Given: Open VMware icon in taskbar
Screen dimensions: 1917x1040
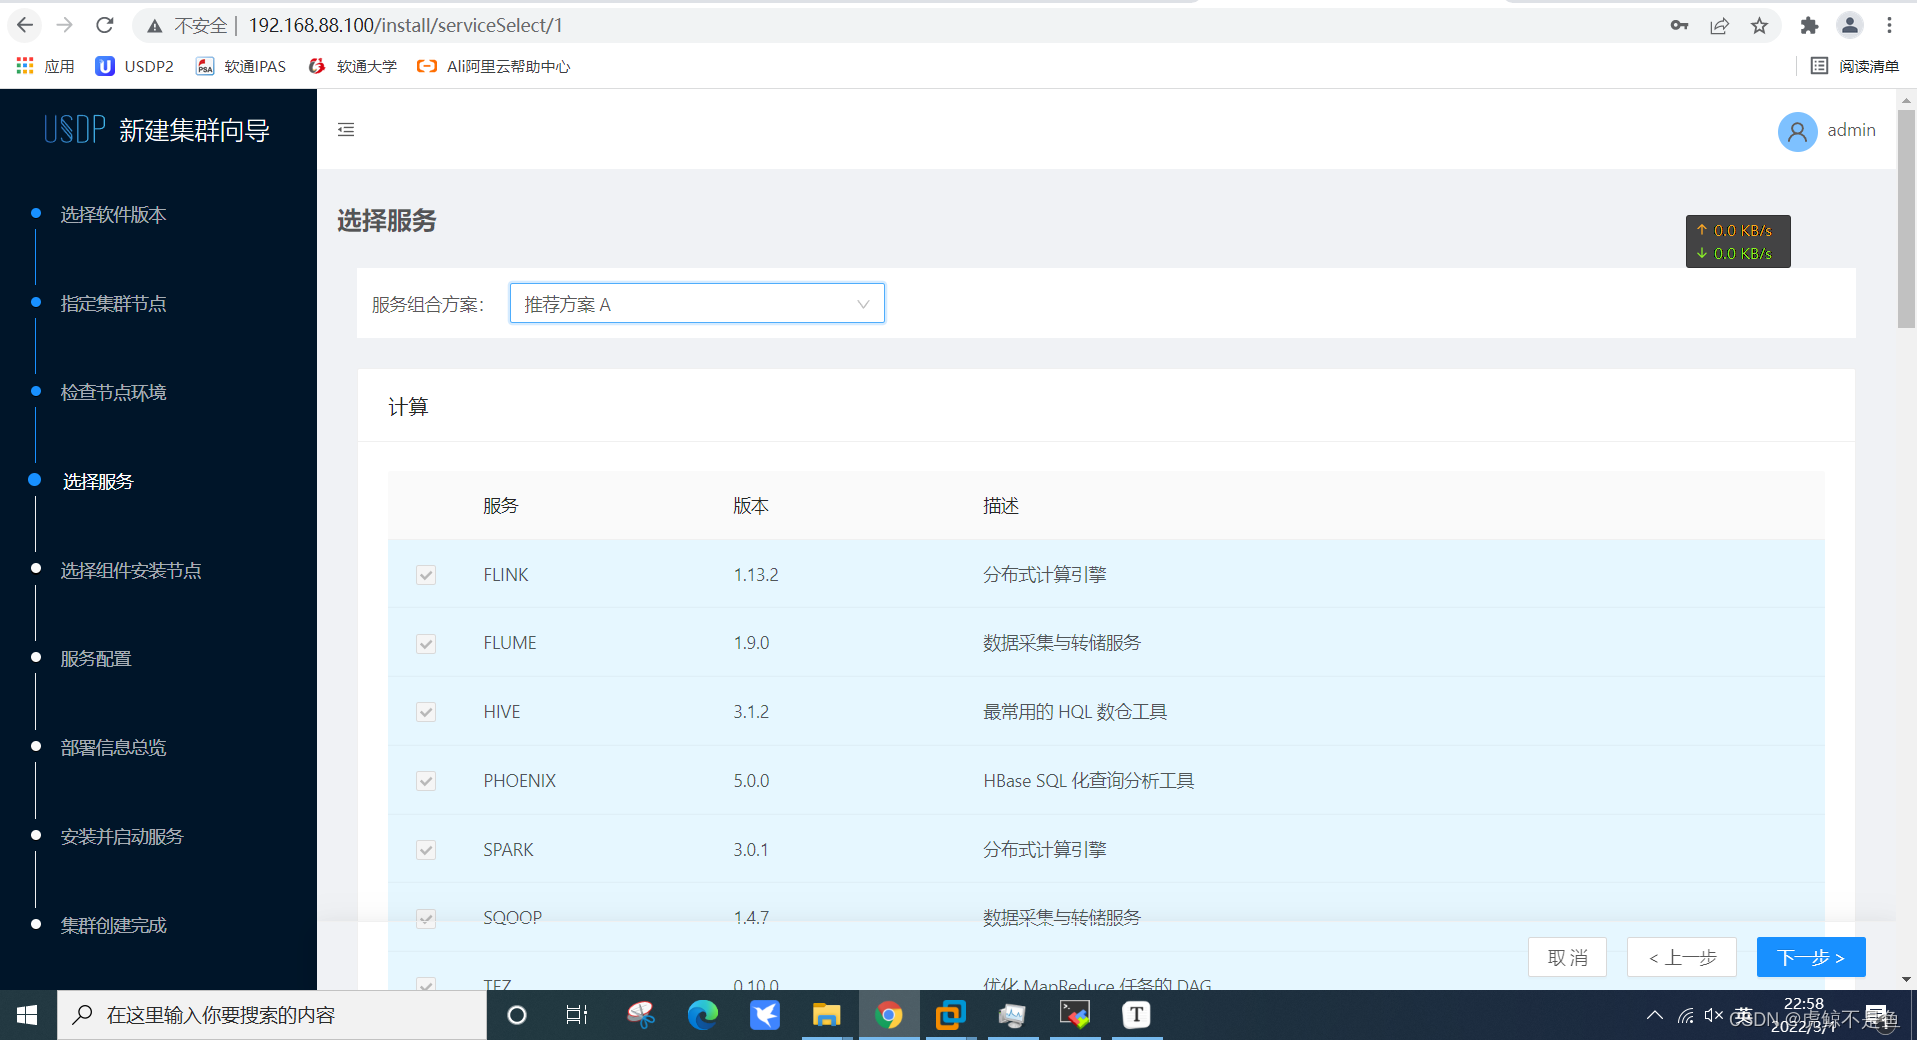Looking at the screenshot, I should point(950,1015).
